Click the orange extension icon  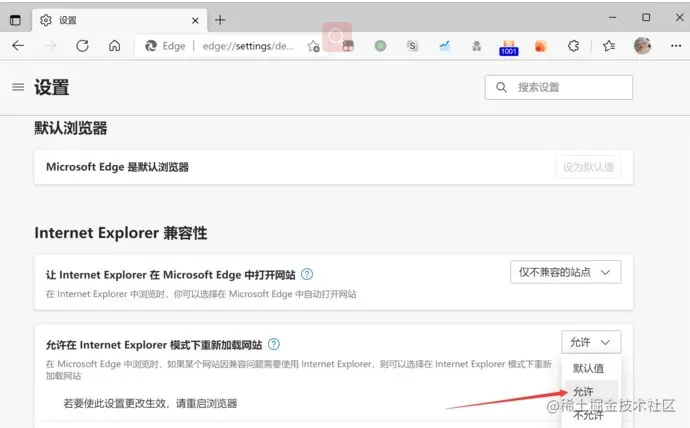pos(541,46)
